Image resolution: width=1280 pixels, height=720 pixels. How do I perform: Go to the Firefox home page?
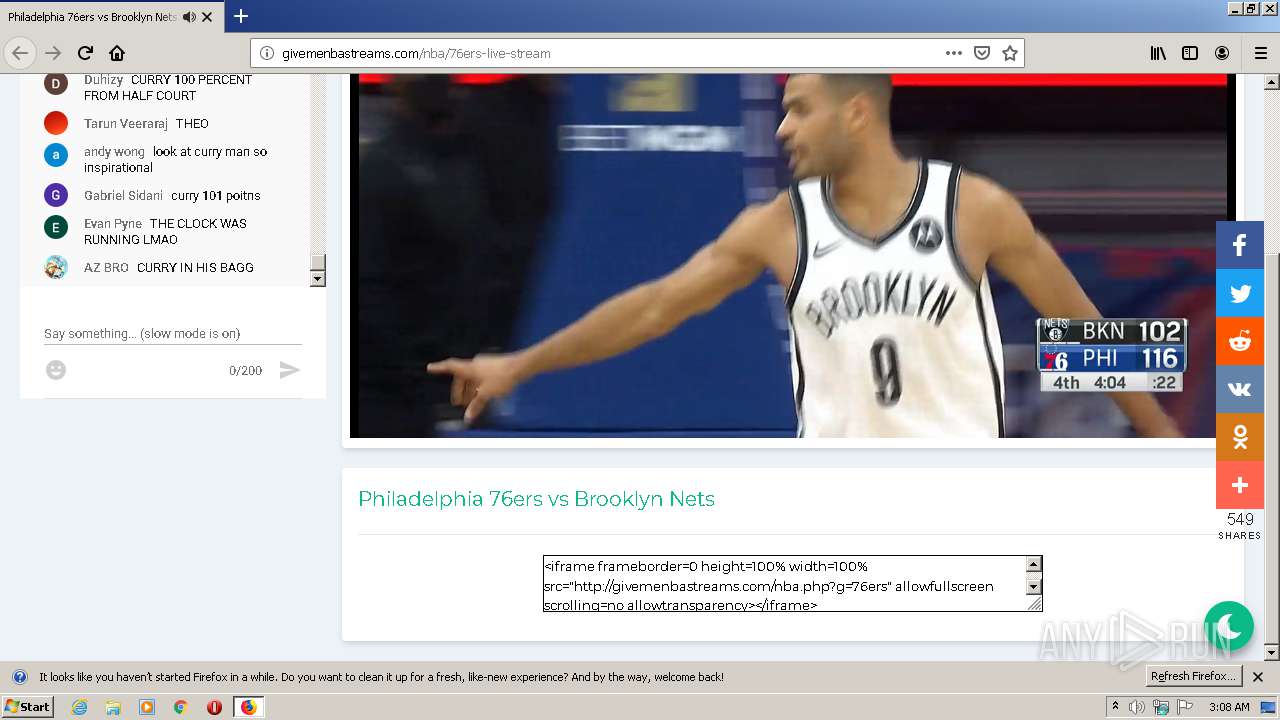pos(117,53)
